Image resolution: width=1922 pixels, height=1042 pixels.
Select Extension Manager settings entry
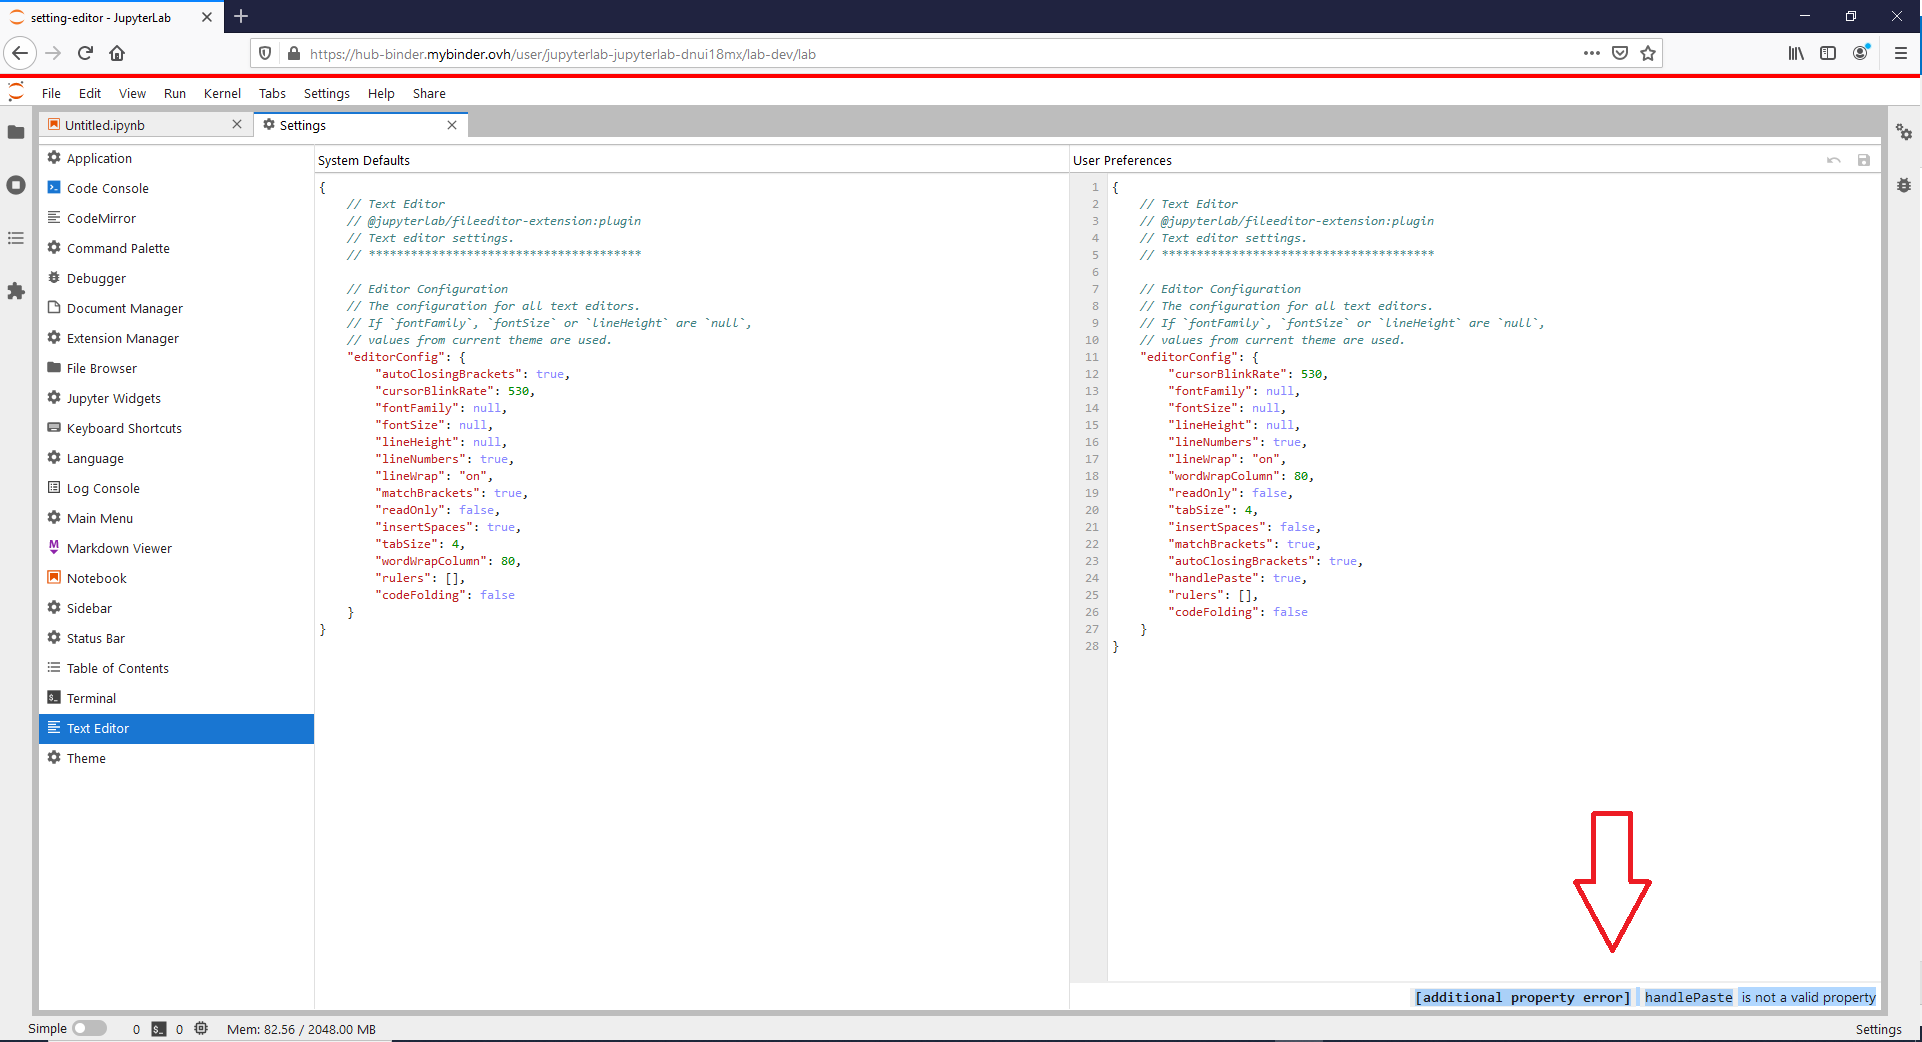[176, 338]
